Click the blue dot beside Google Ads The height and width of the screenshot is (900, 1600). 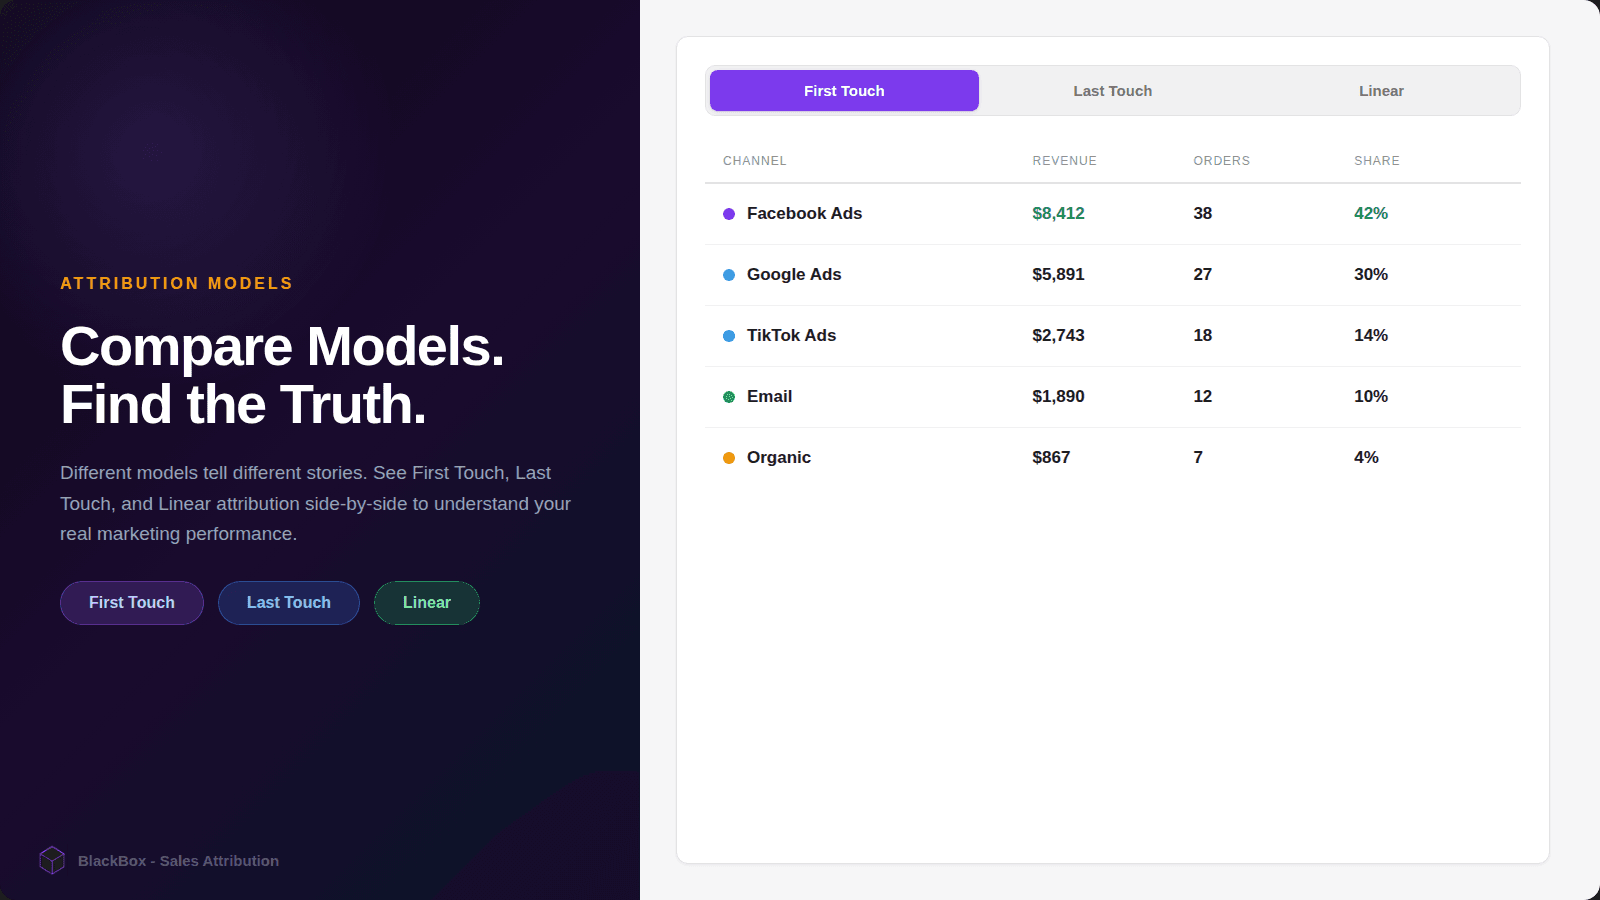[x=727, y=275]
